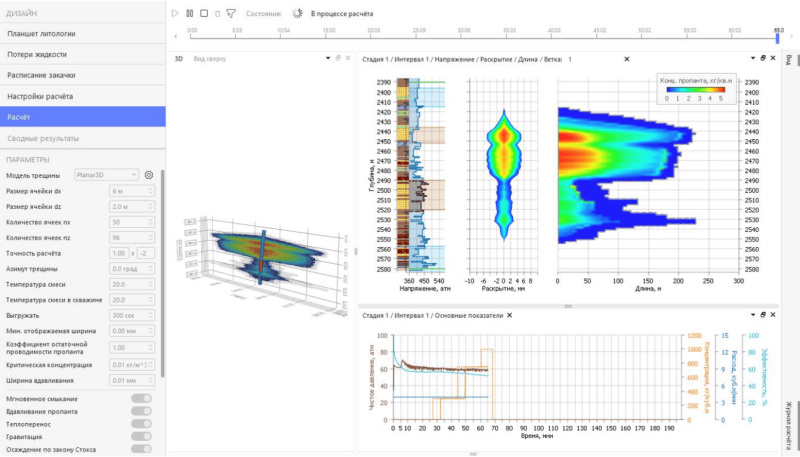The height and width of the screenshot is (457, 800).
Task: Toggle the Гравитация switch
Action: coord(142,436)
